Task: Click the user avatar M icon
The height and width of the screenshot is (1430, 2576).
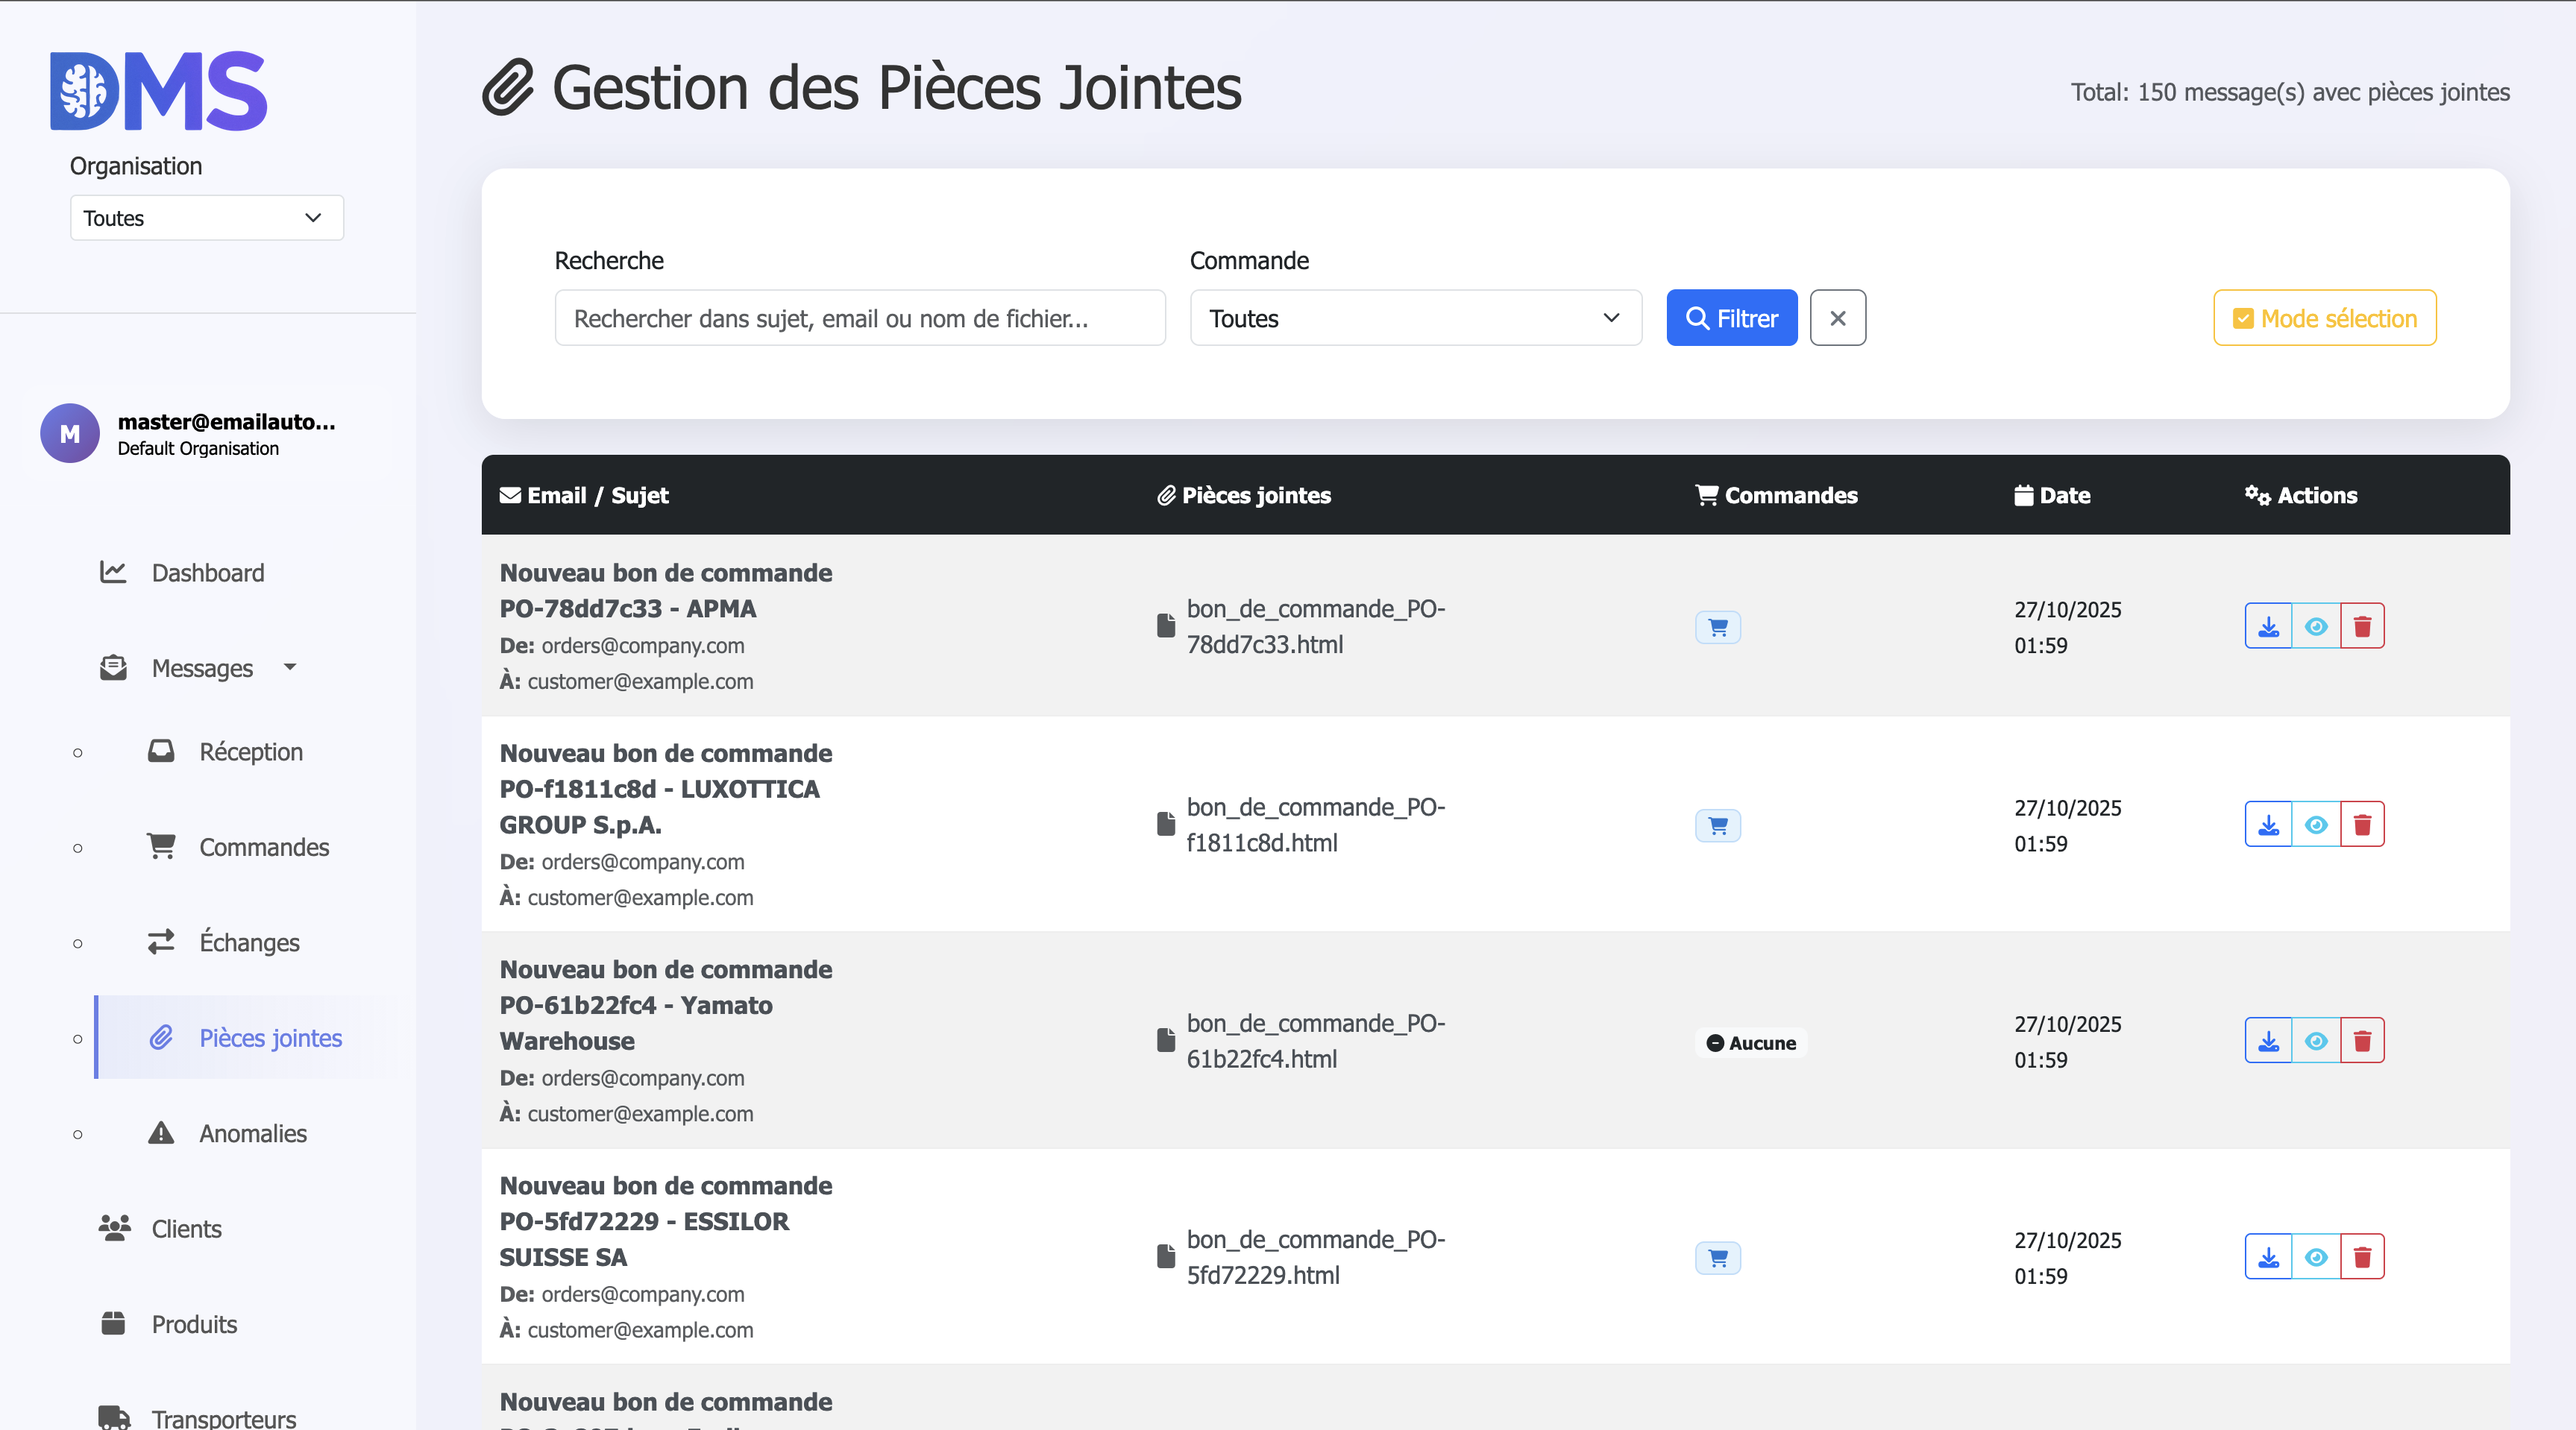Action: 69,433
